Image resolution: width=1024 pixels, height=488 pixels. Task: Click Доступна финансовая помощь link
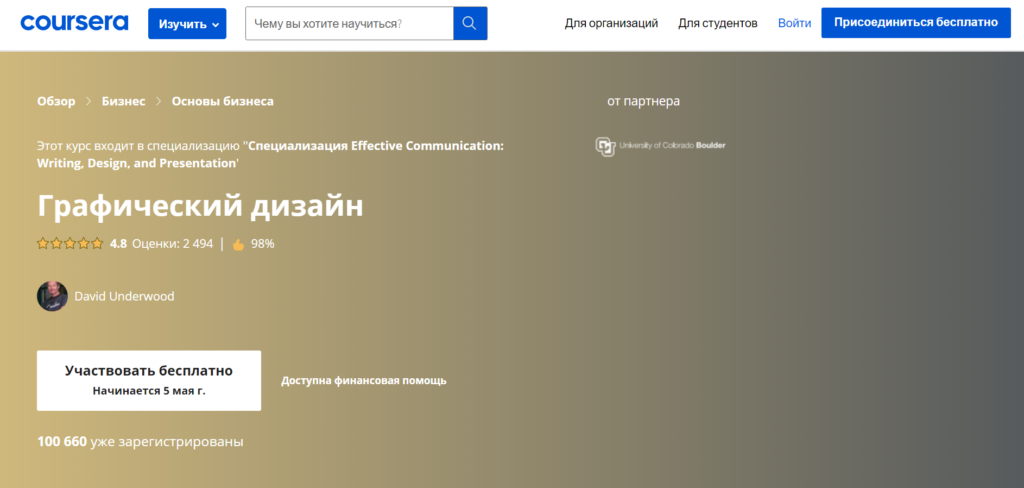(364, 381)
